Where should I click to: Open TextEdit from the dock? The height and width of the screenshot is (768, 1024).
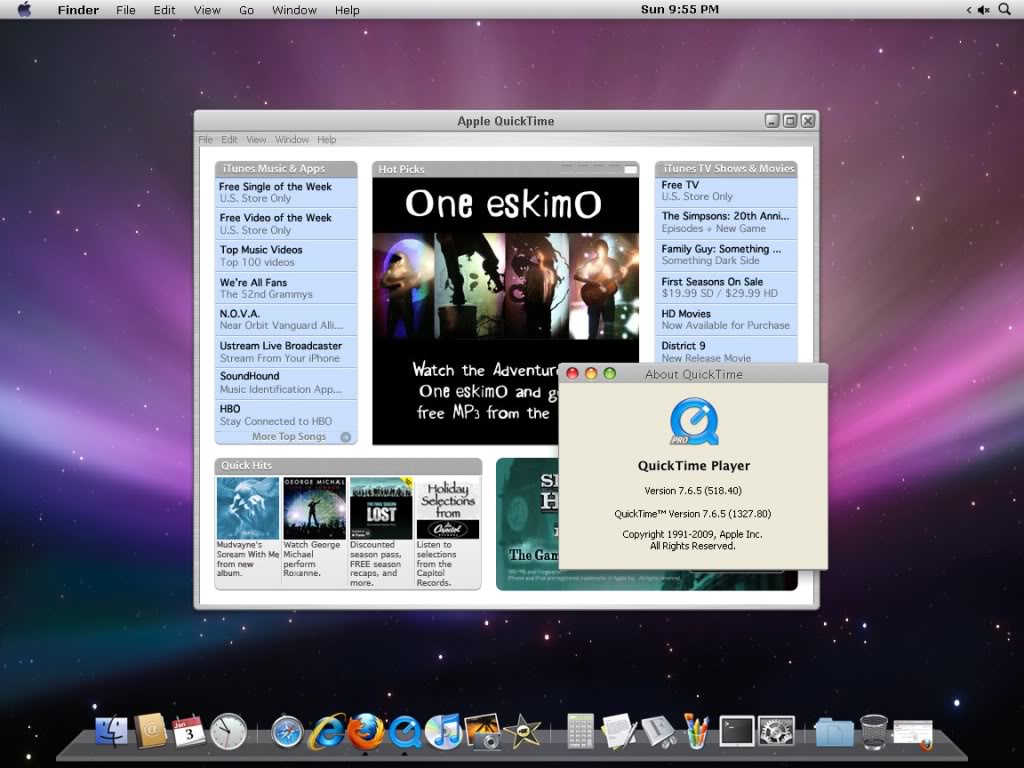point(618,731)
